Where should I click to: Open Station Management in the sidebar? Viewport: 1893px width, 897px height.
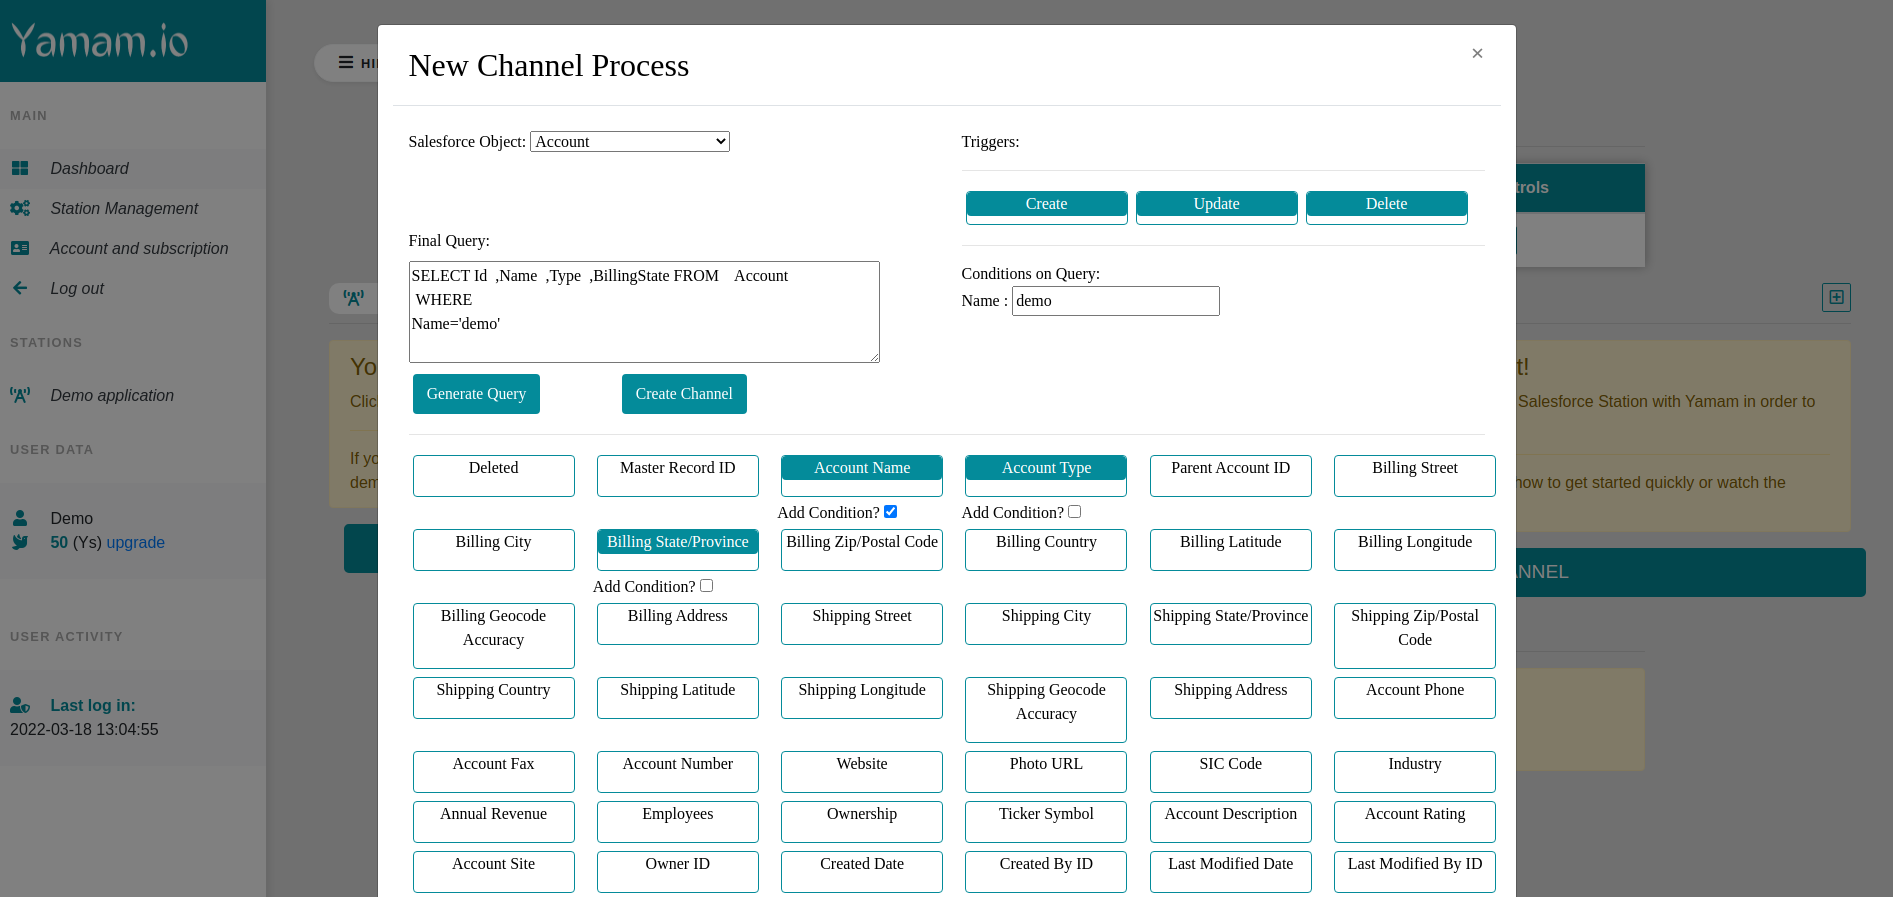click(133, 208)
